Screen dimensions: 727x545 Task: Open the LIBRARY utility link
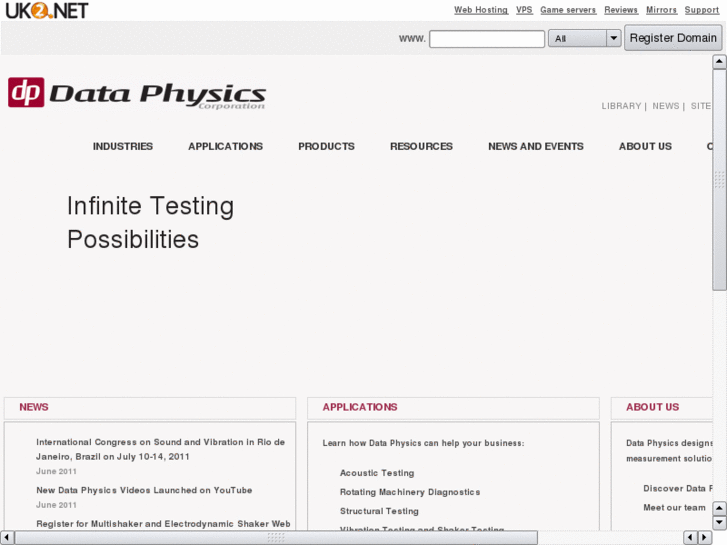621,106
